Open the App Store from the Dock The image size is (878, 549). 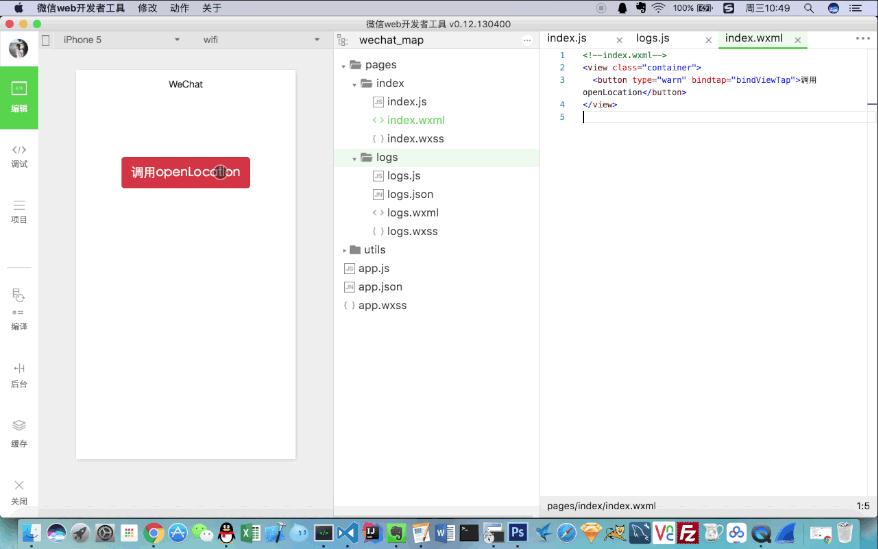point(178,533)
